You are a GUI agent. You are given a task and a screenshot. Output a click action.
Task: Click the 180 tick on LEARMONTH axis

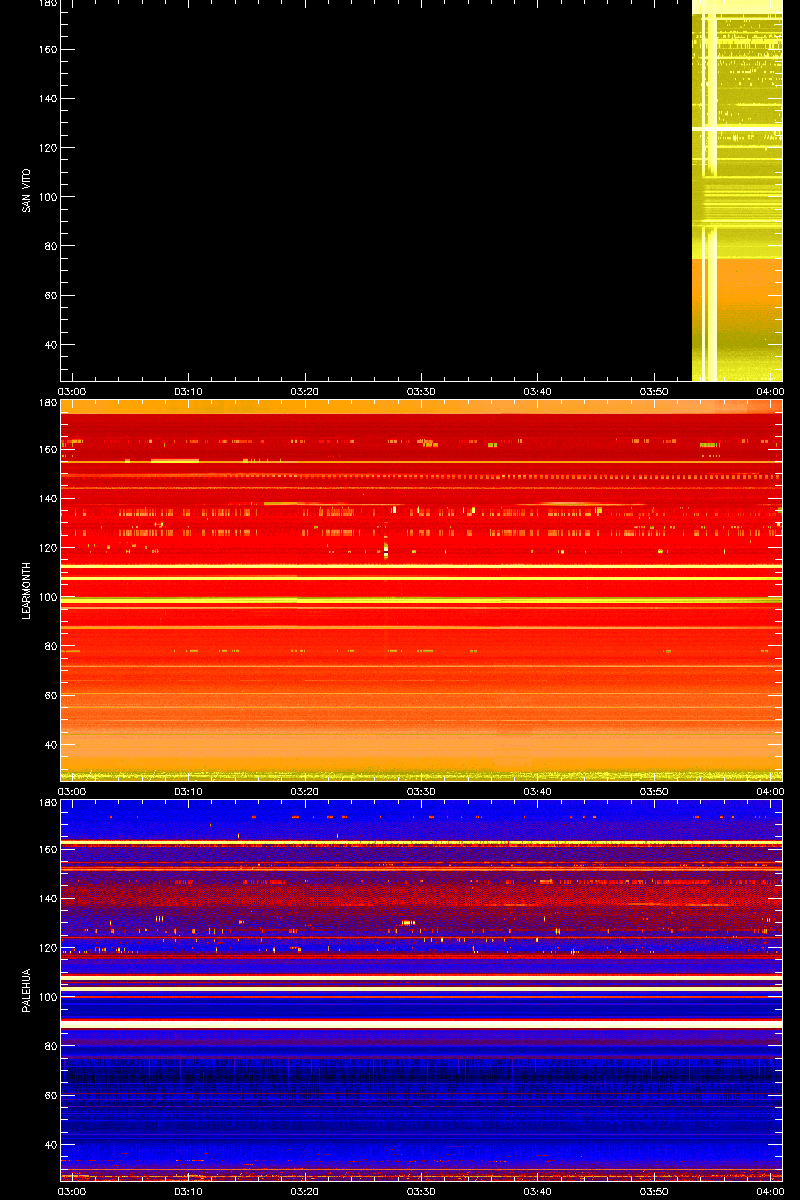pyautogui.click(x=46, y=404)
